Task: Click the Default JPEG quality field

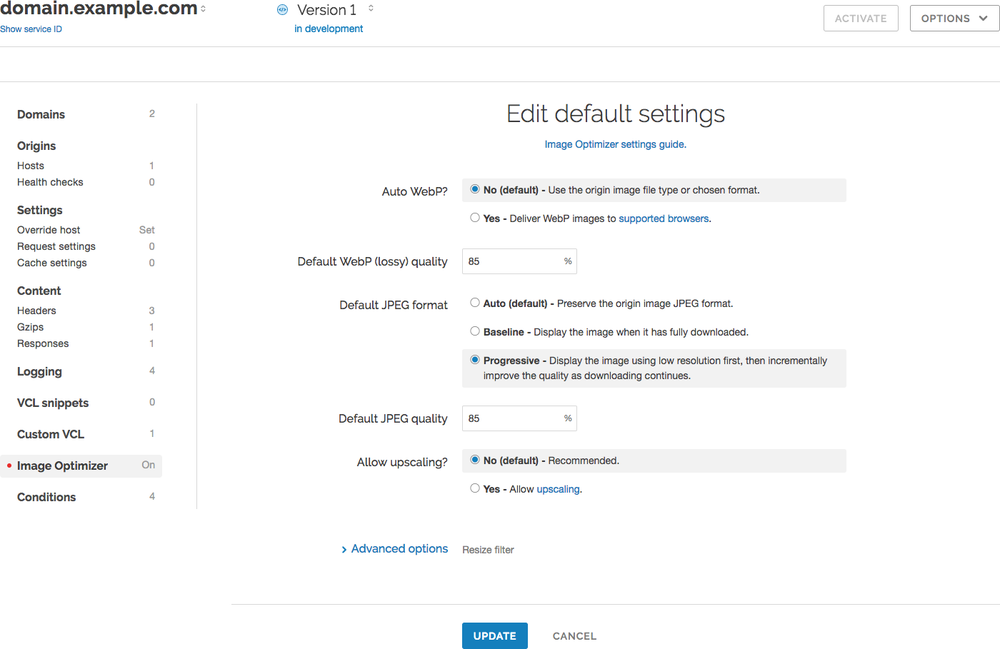Action: [512, 418]
